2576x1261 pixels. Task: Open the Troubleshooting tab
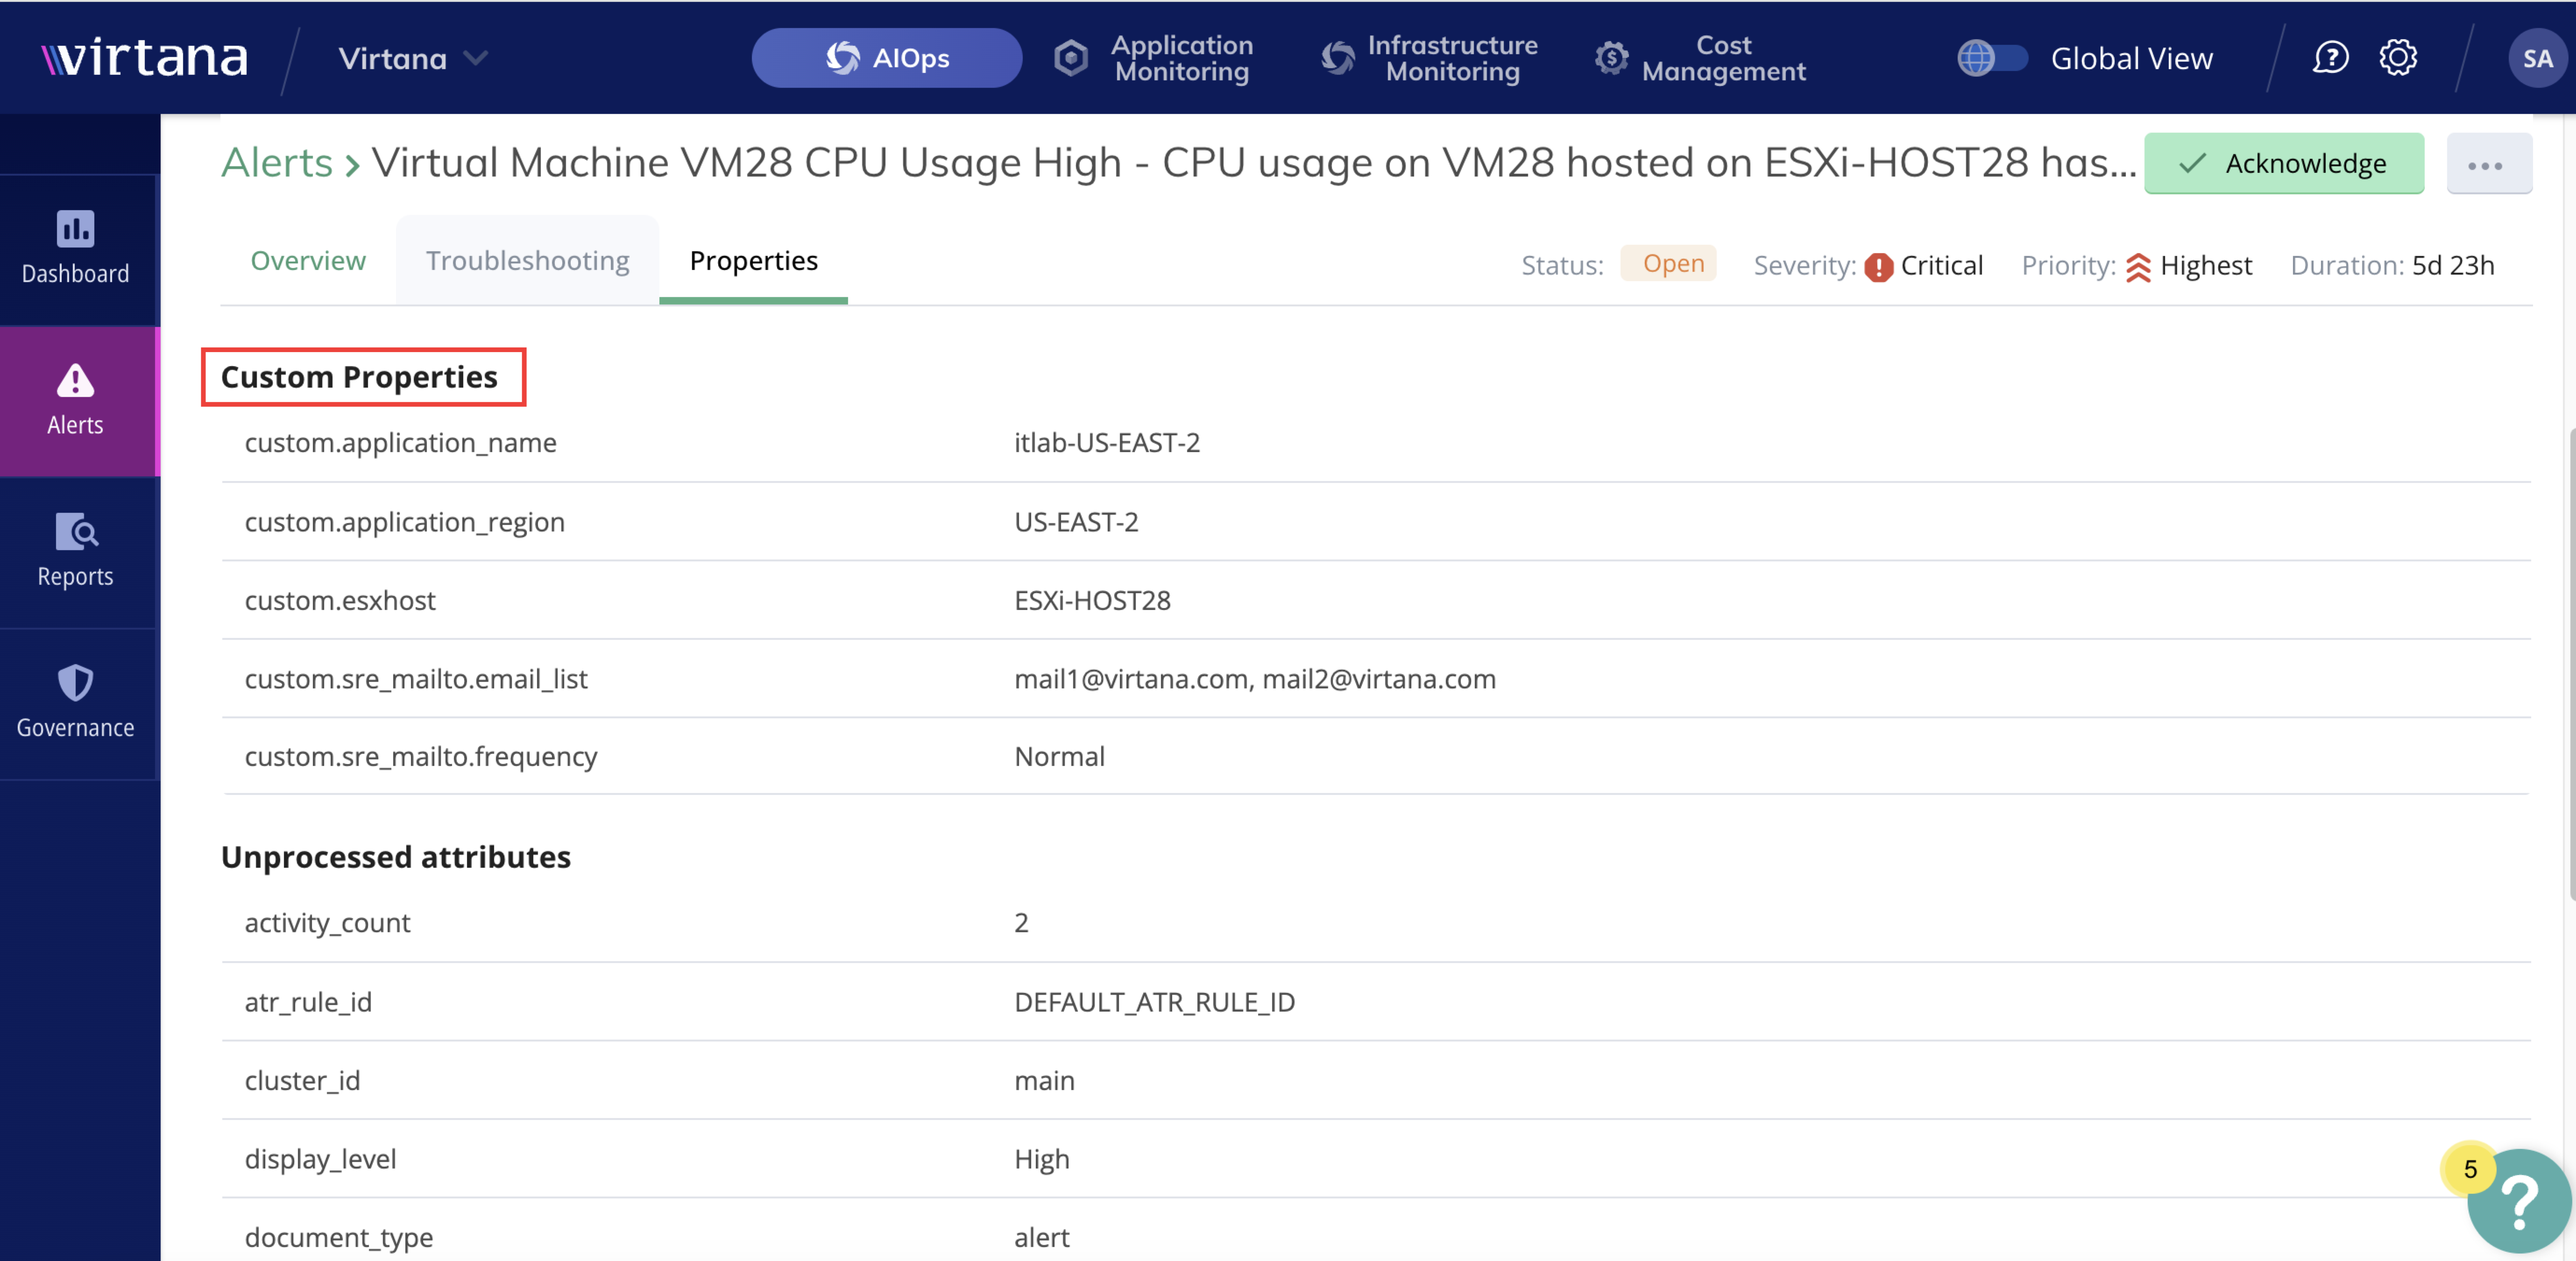(528, 260)
